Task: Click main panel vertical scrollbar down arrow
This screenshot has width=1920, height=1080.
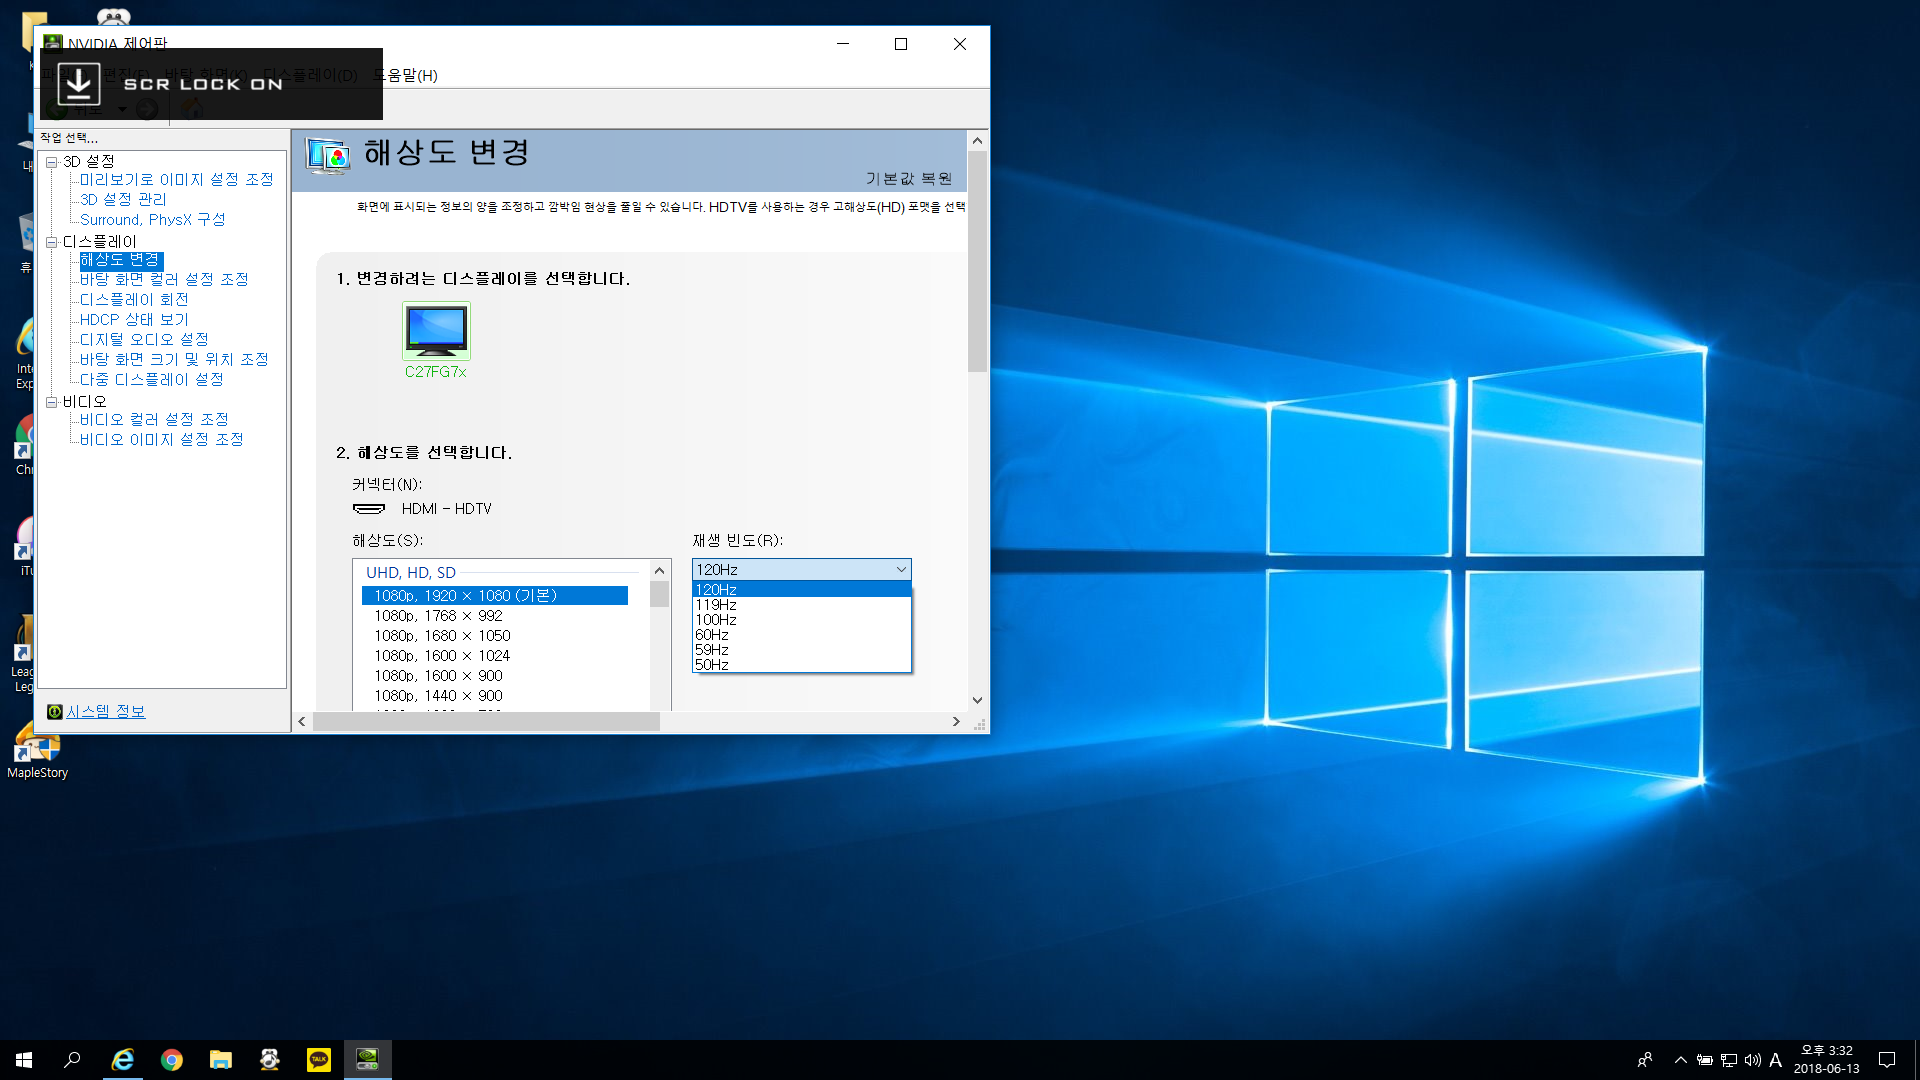Action: pos(977,700)
